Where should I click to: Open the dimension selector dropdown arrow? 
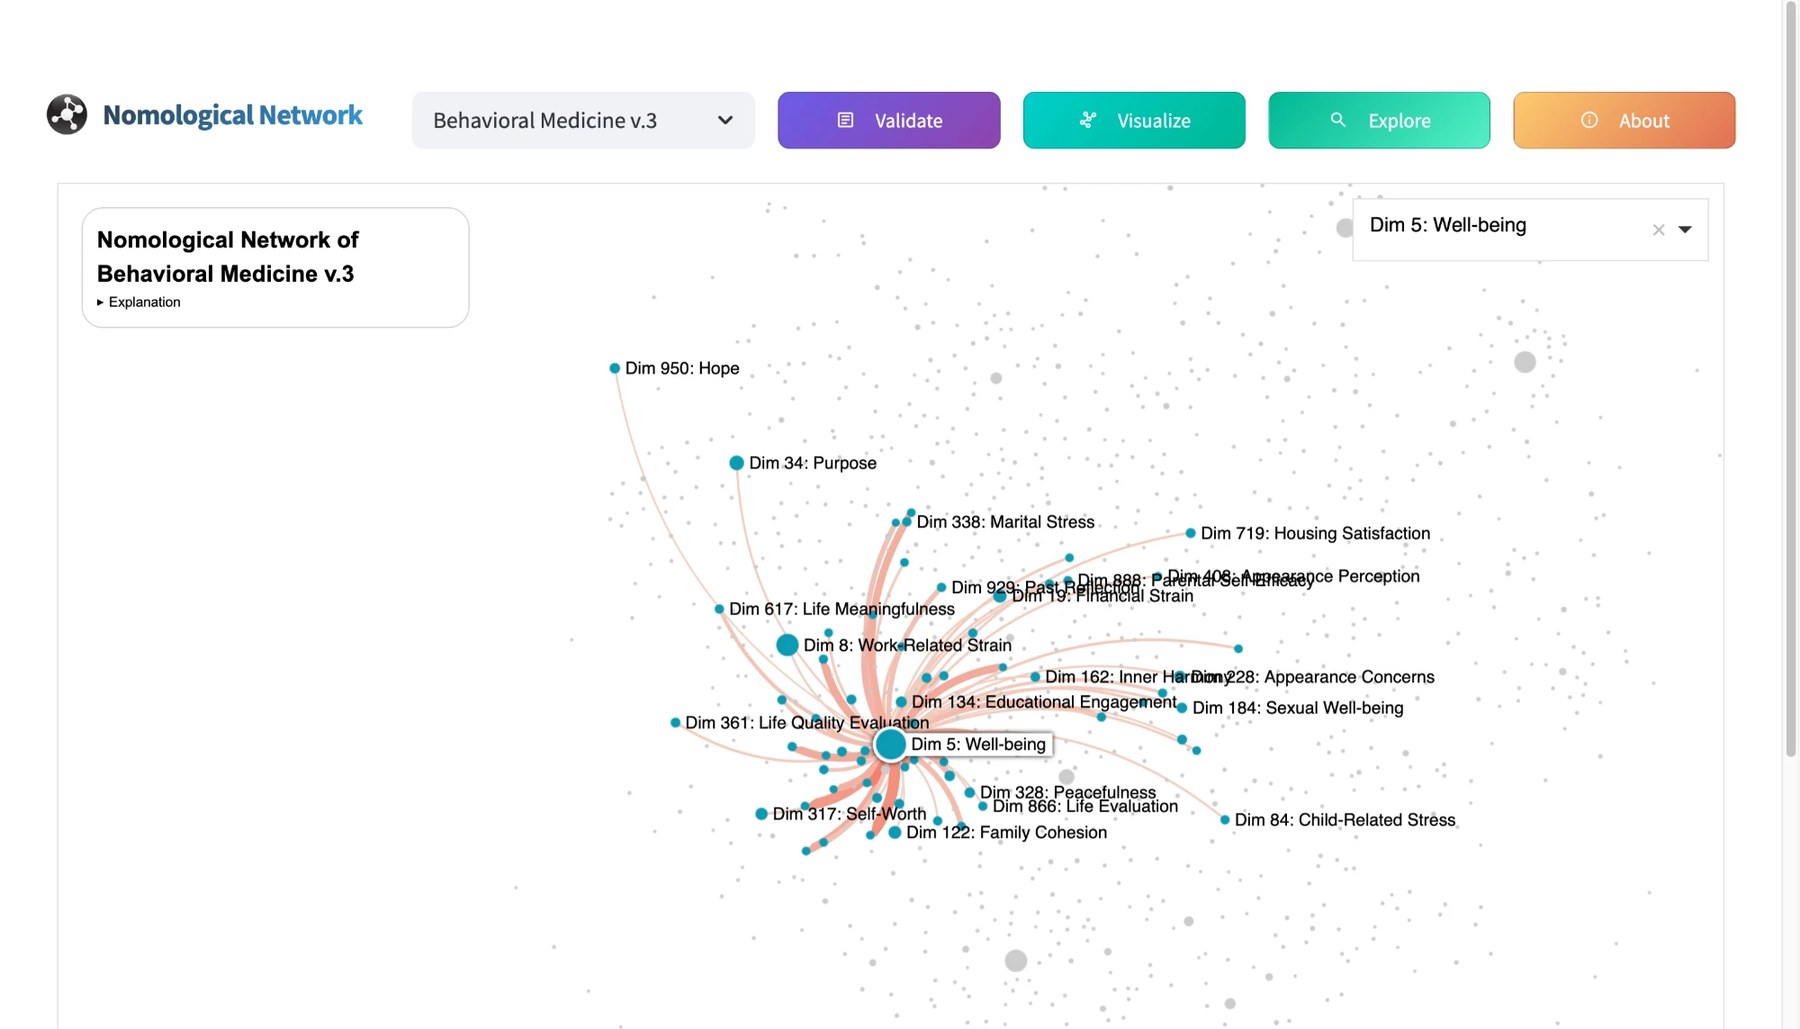pos(1685,230)
